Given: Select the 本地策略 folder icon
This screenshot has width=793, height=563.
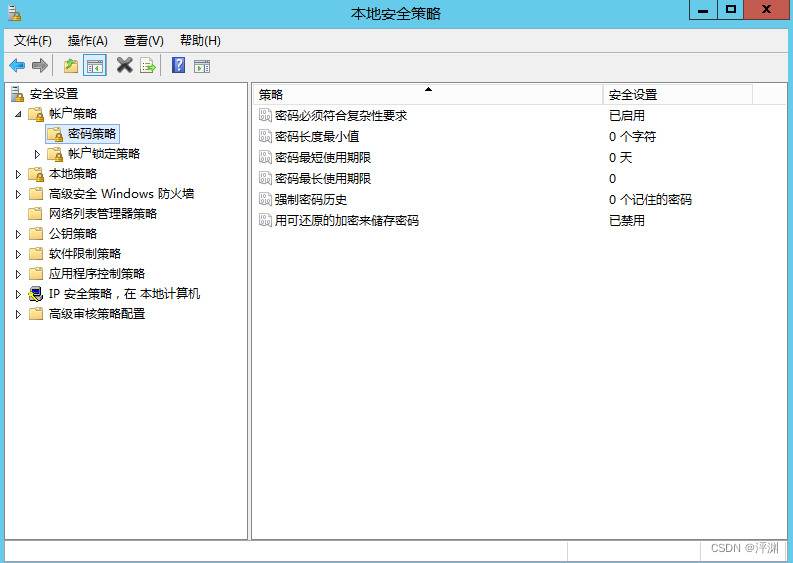Looking at the screenshot, I should 36,174.
